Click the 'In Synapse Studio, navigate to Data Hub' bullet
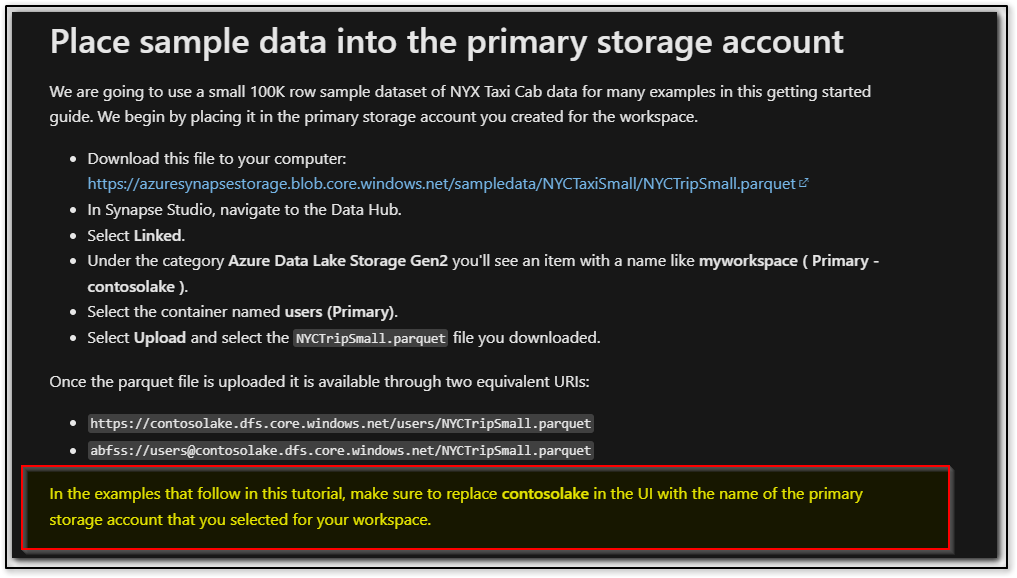The image size is (1017, 578). tap(245, 210)
